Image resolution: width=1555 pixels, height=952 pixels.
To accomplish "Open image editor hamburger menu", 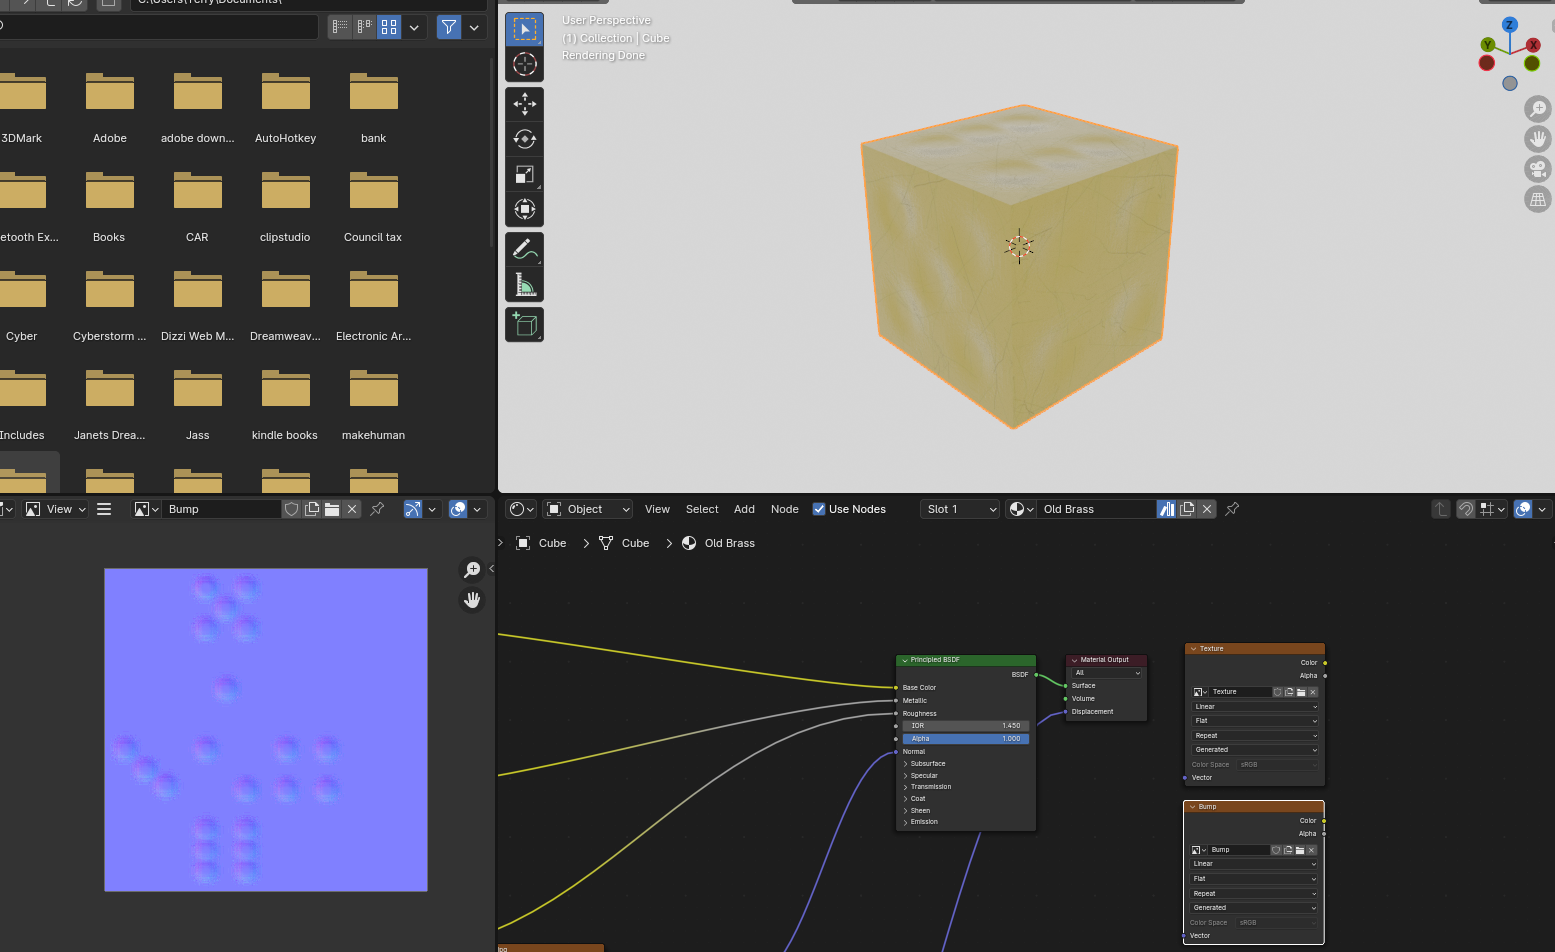I will click(x=104, y=509).
